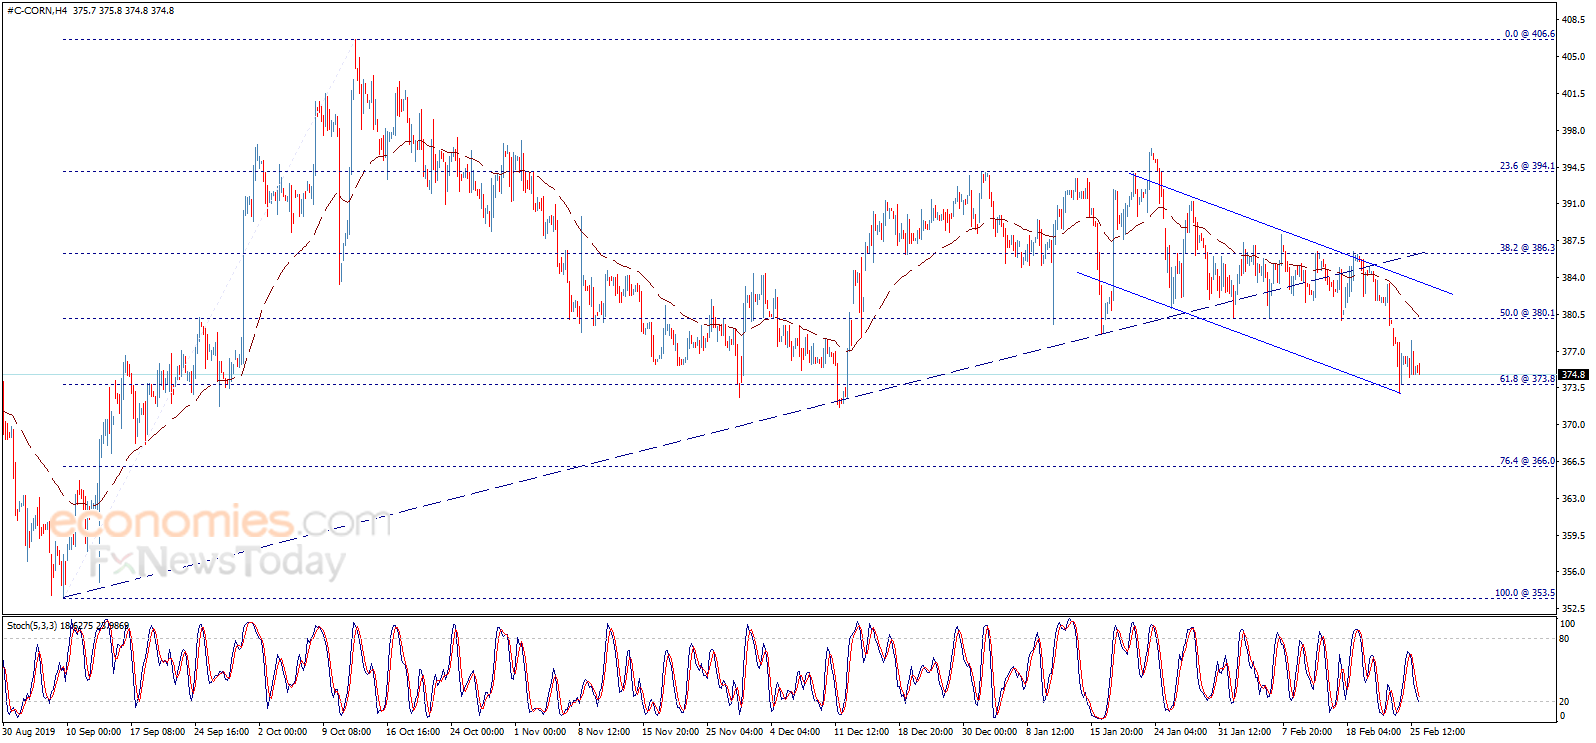This screenshot has height=743, width=1596.
Task: Select price axis value 391.0
Action: (1574, 204)
